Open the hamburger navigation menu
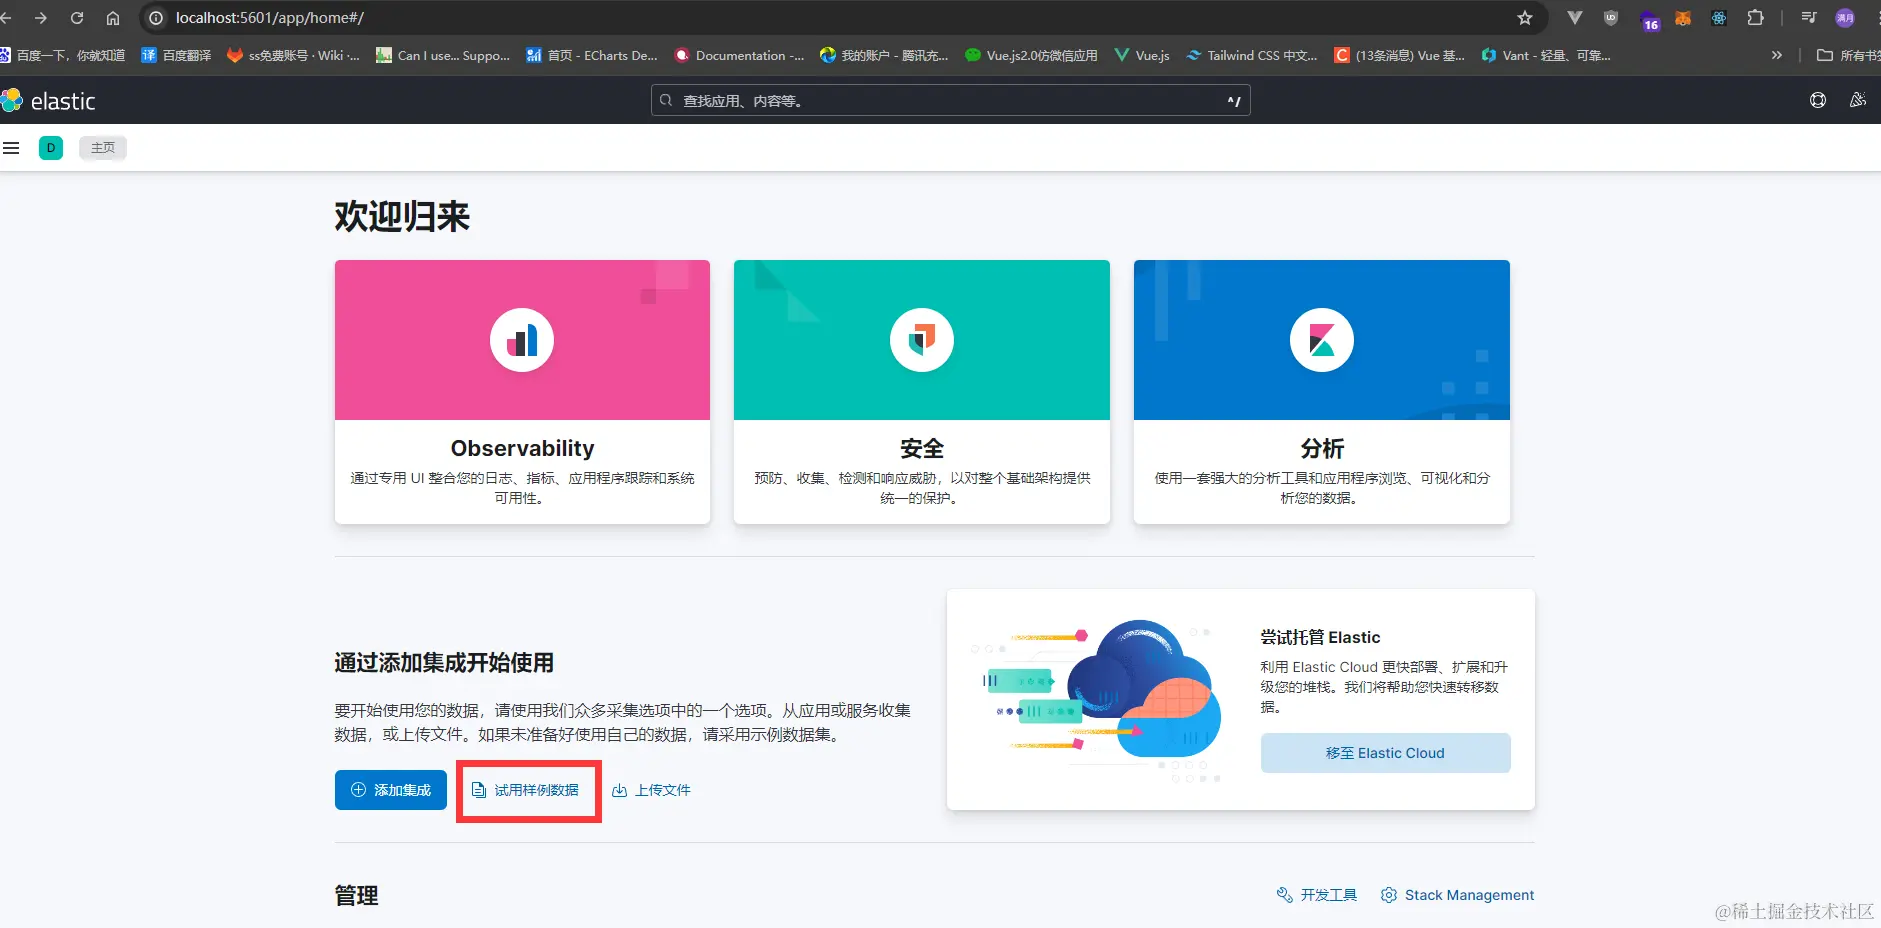The height and width of the screenshot is (928, 1881). point(11,148)
